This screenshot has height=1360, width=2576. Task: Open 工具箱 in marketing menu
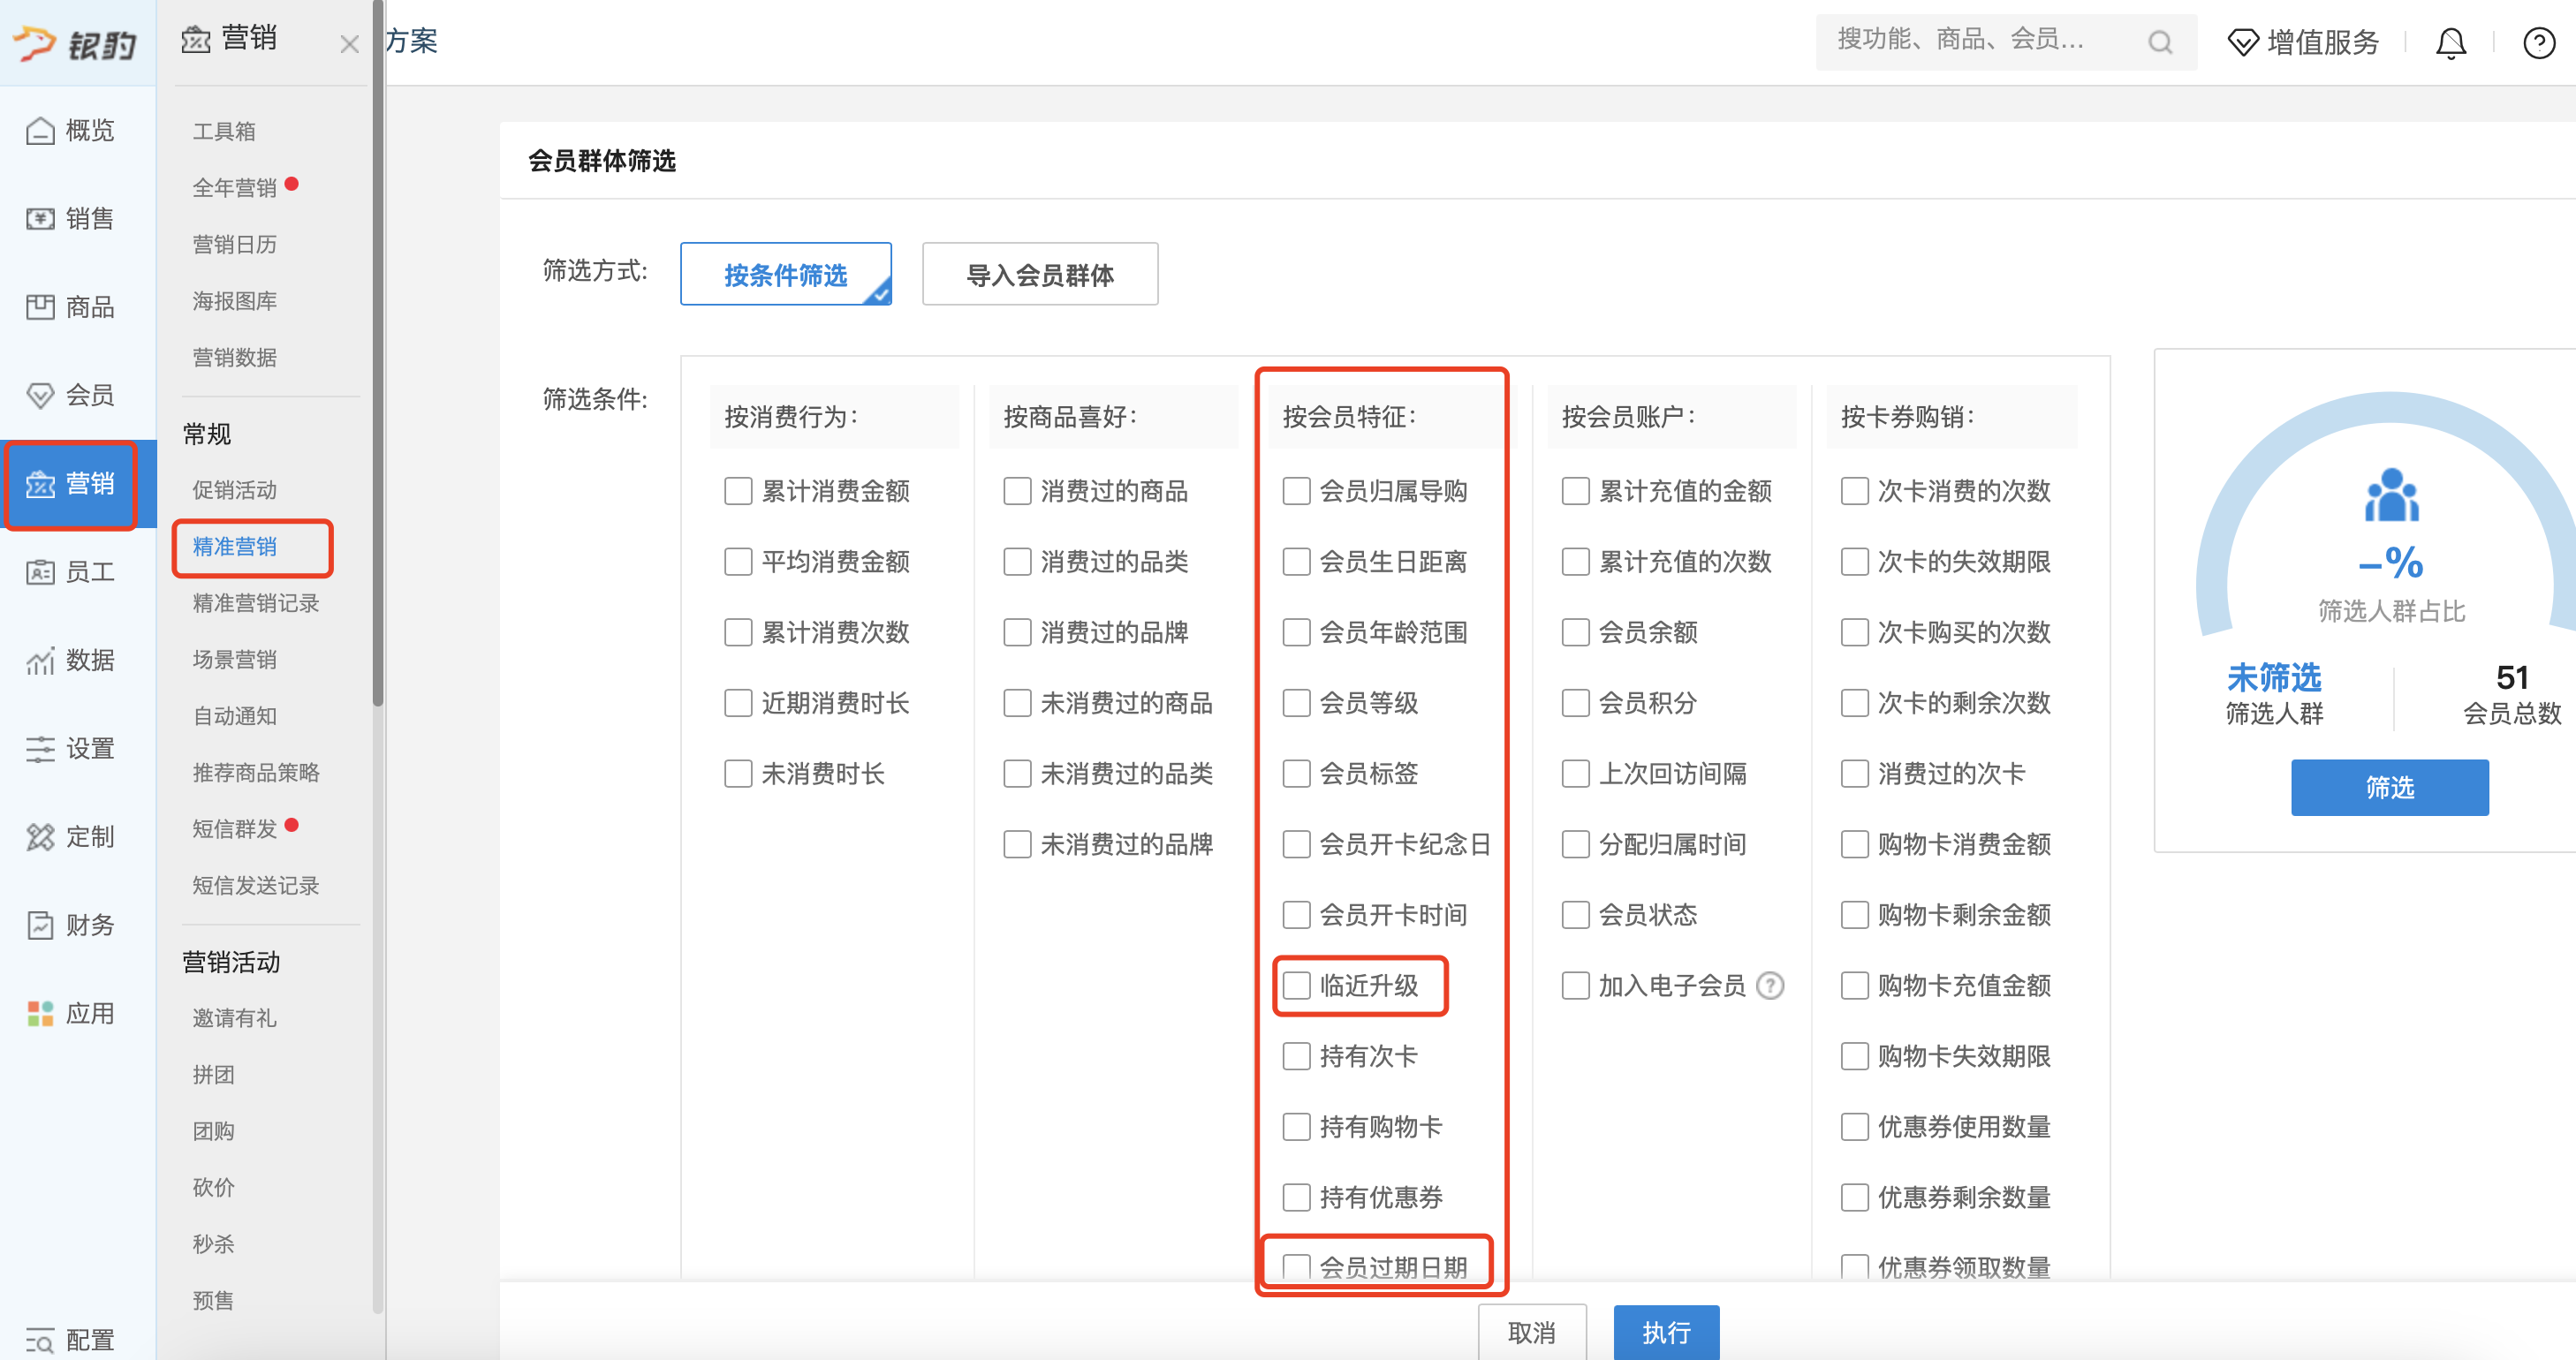[x=224, y=131]
